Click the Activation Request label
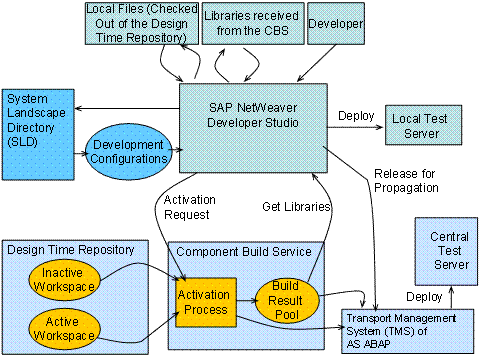Screen dimensions: 480x360 [x=190, y=207]
